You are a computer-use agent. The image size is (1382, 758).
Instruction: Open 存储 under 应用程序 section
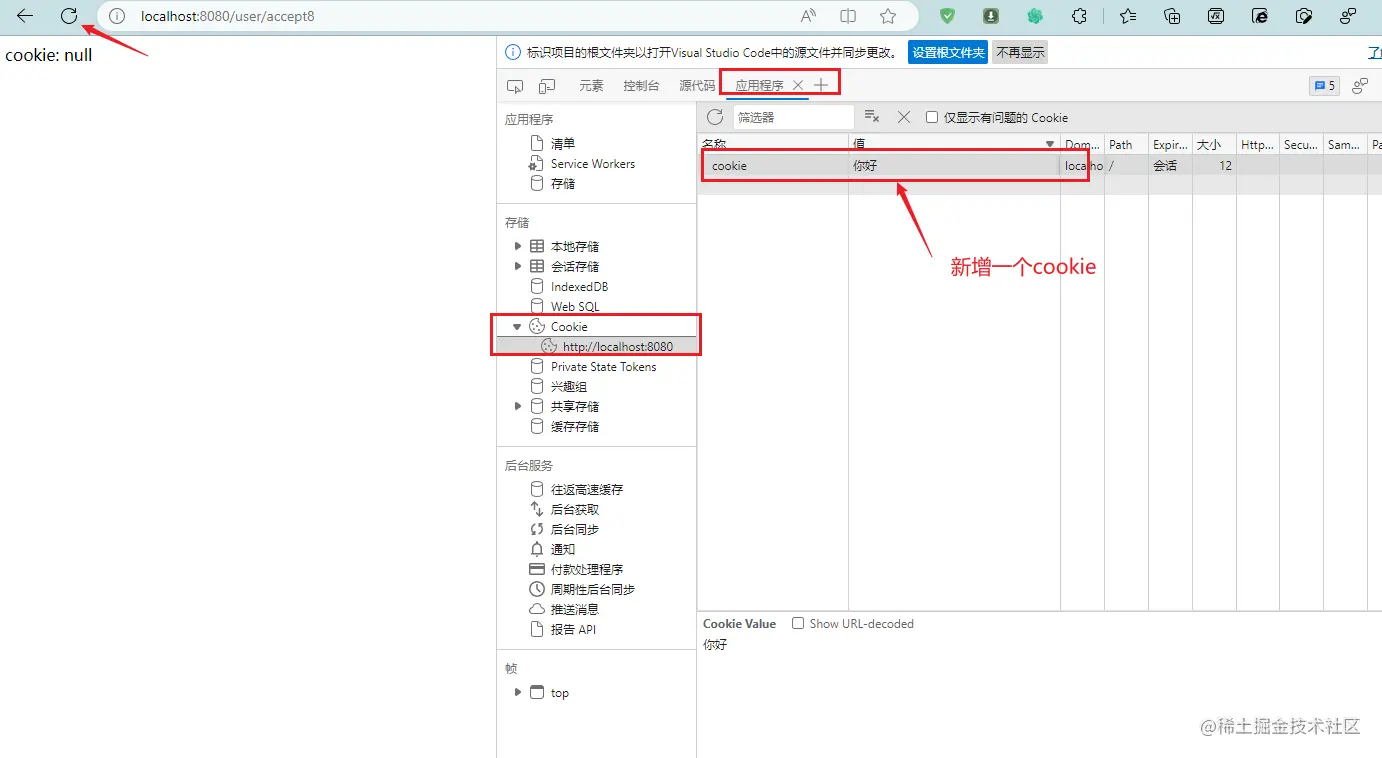click(563, 184)
